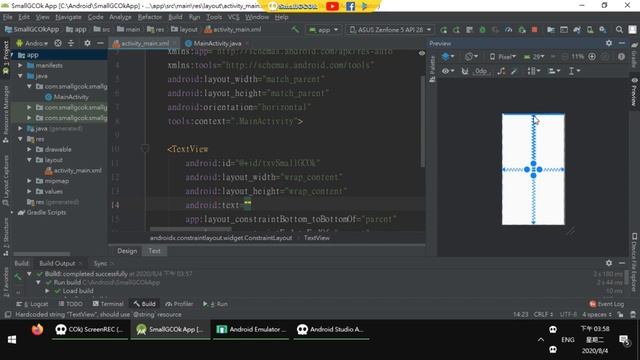Click the scroll-from-source target icon in Project panel
Viewport: 640px width, 360px height.
58,43
